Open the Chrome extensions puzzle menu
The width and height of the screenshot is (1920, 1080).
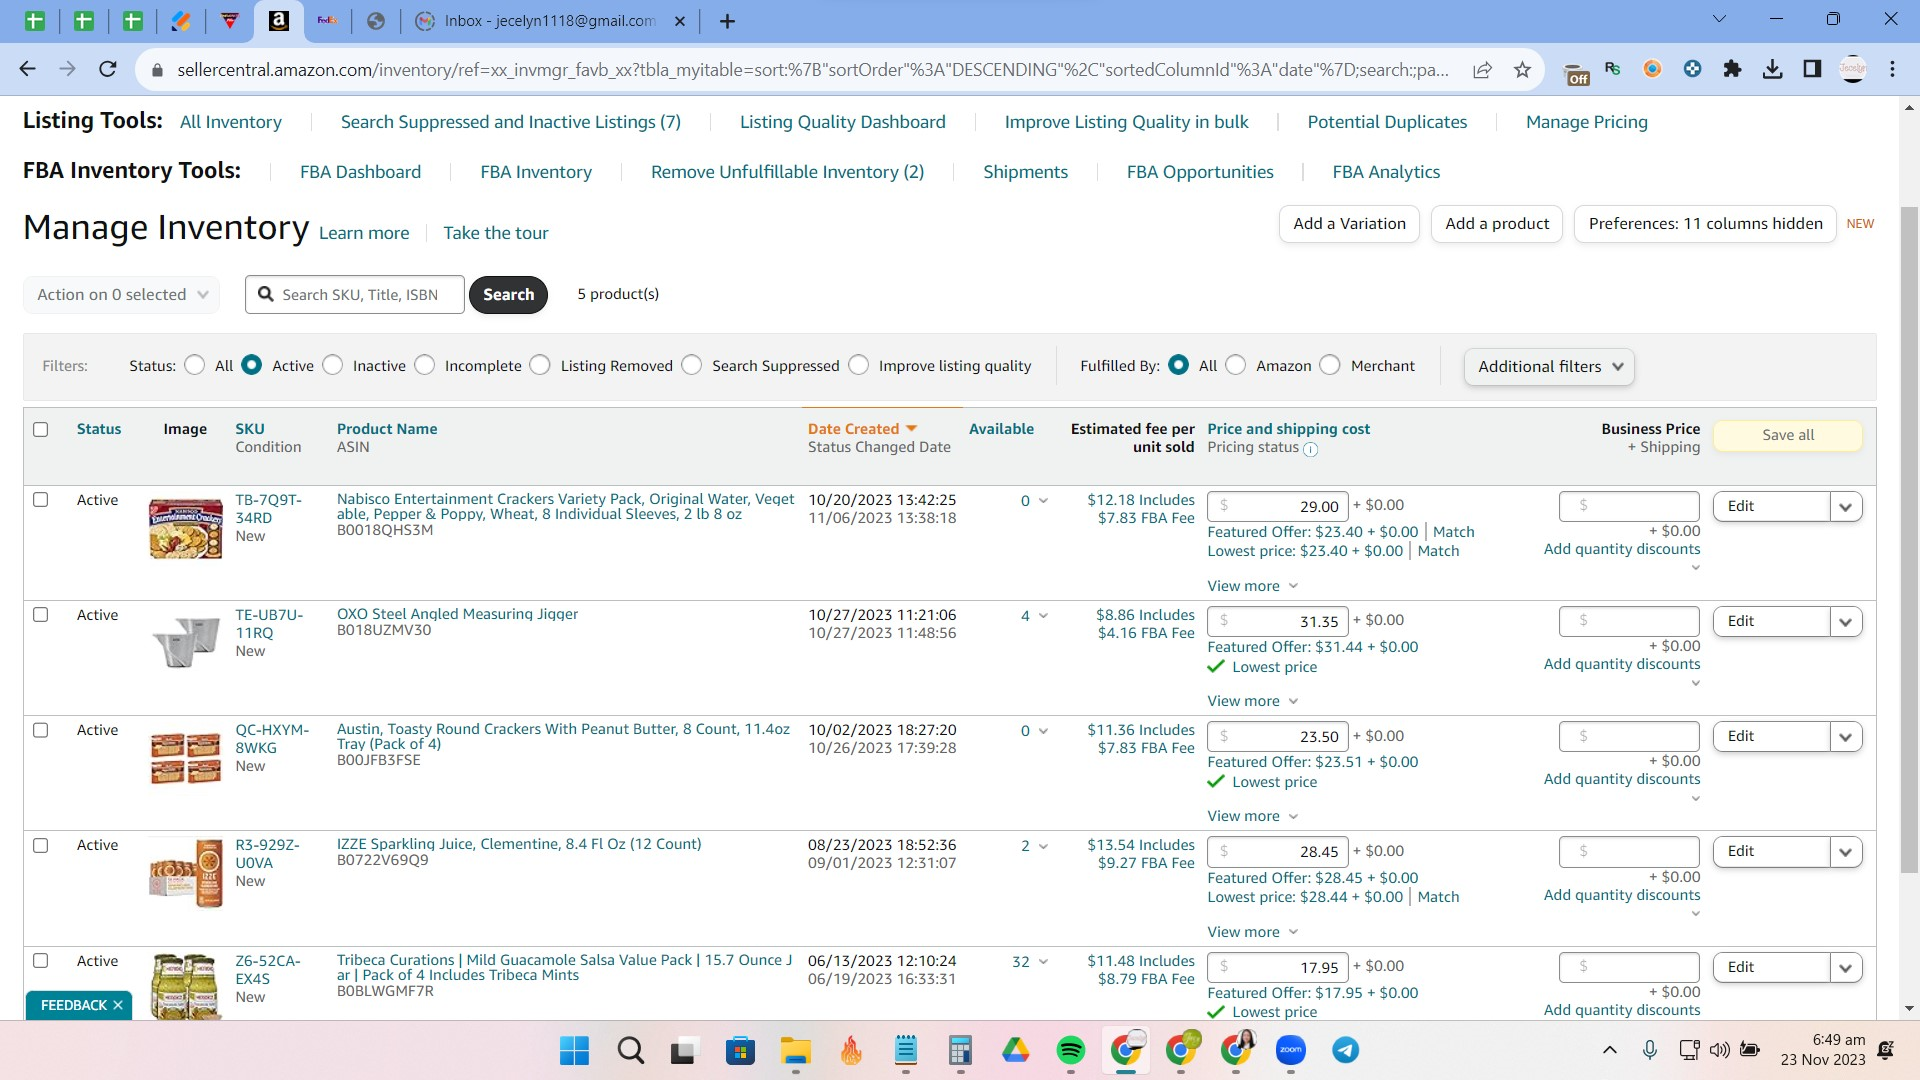[1732, 69]
